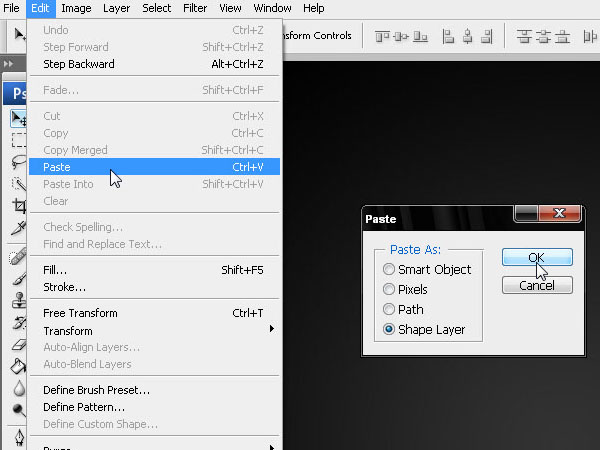The width and height of the screenshot is (600, 450).
Task: Choose the Smart Object radio option
Action: tap(389, 269)
